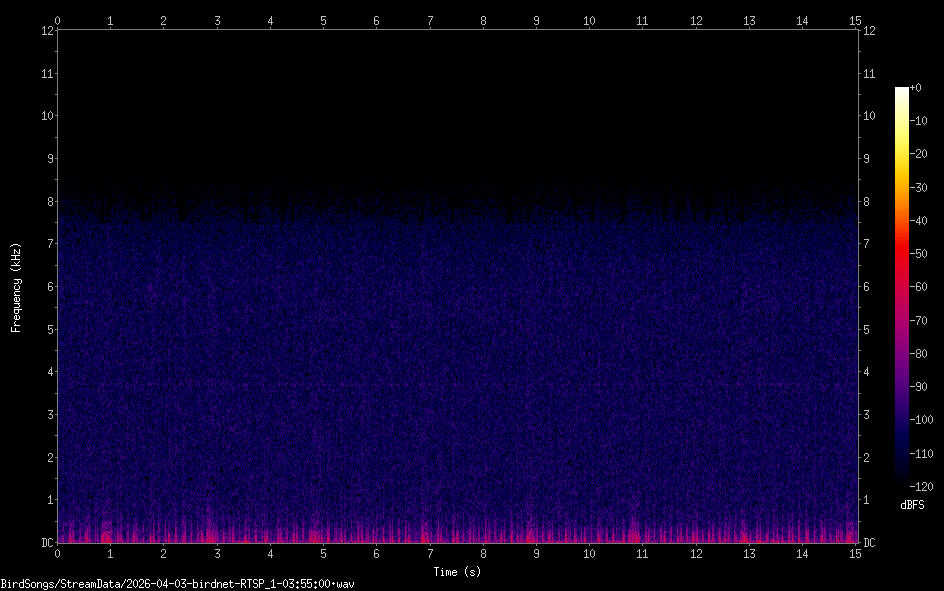Click the 0 second tick on bottom time axis
The image size is (944, 591).
58,553
